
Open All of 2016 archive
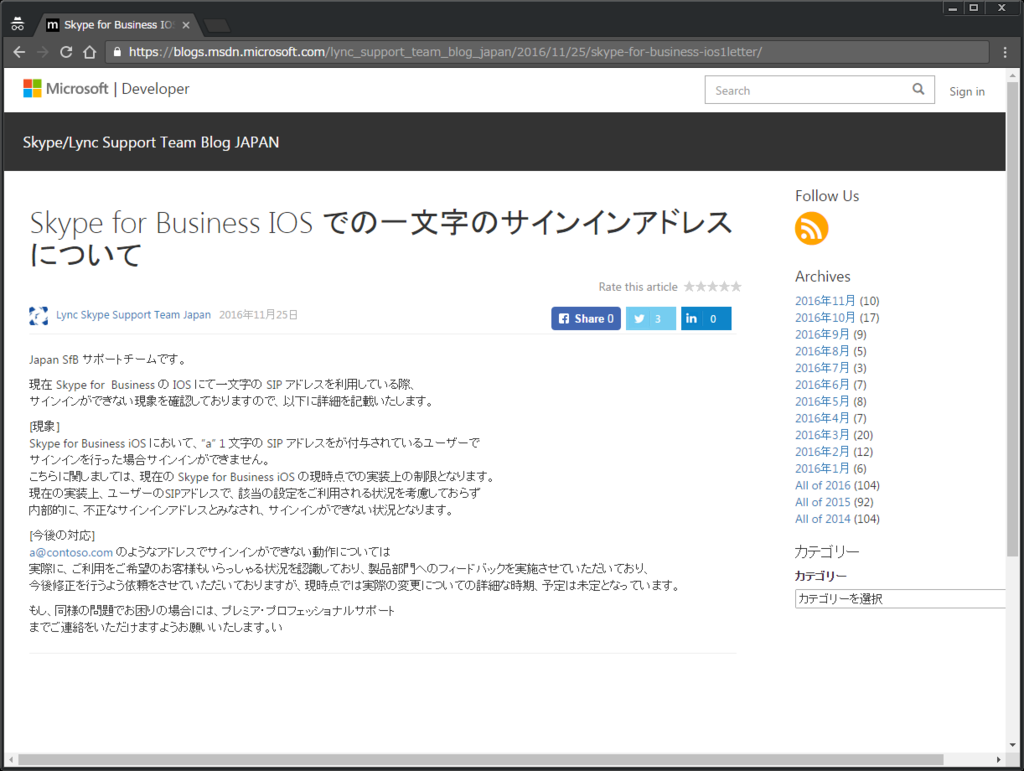coord(823,486)
